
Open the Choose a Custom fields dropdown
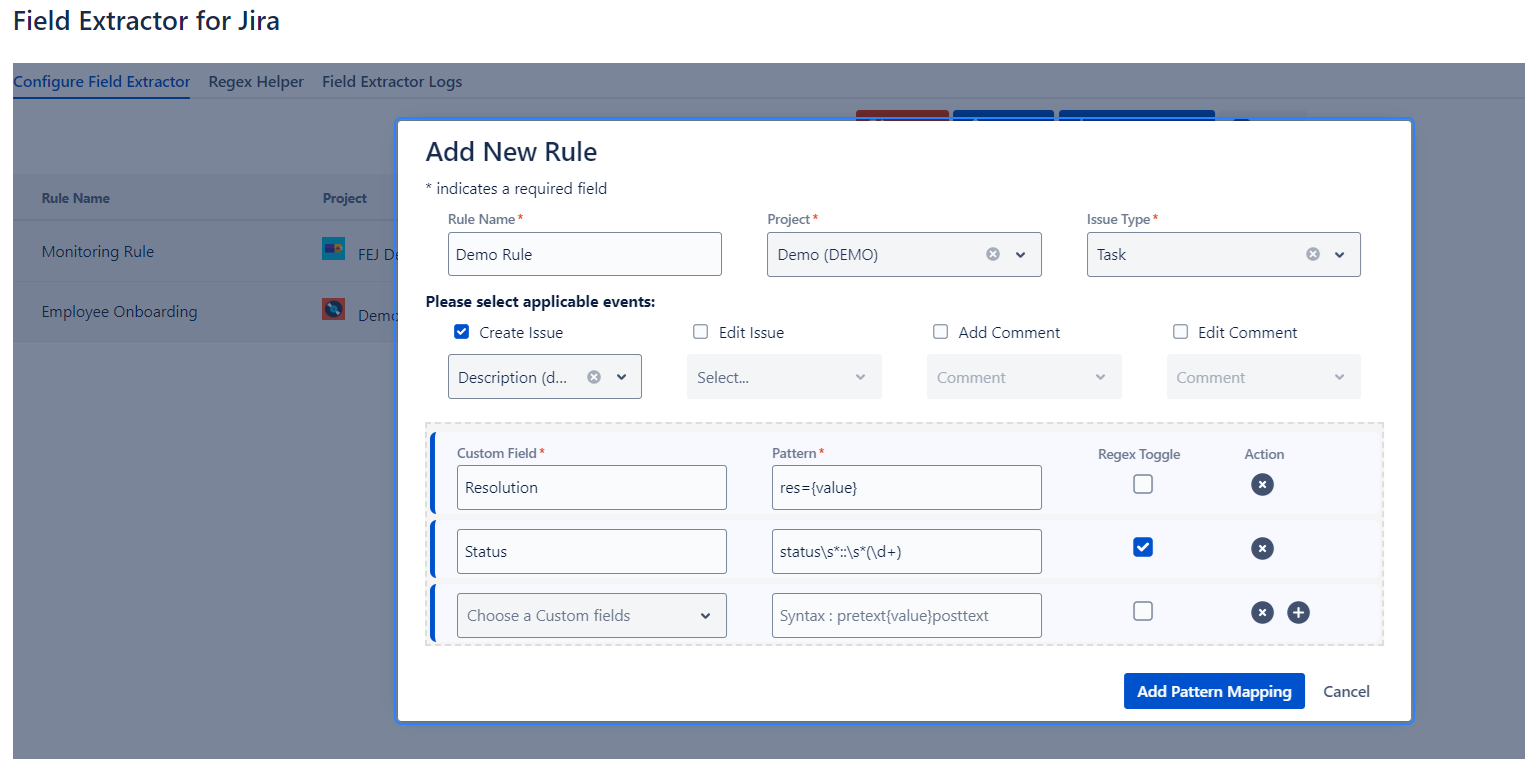point(592,615)
